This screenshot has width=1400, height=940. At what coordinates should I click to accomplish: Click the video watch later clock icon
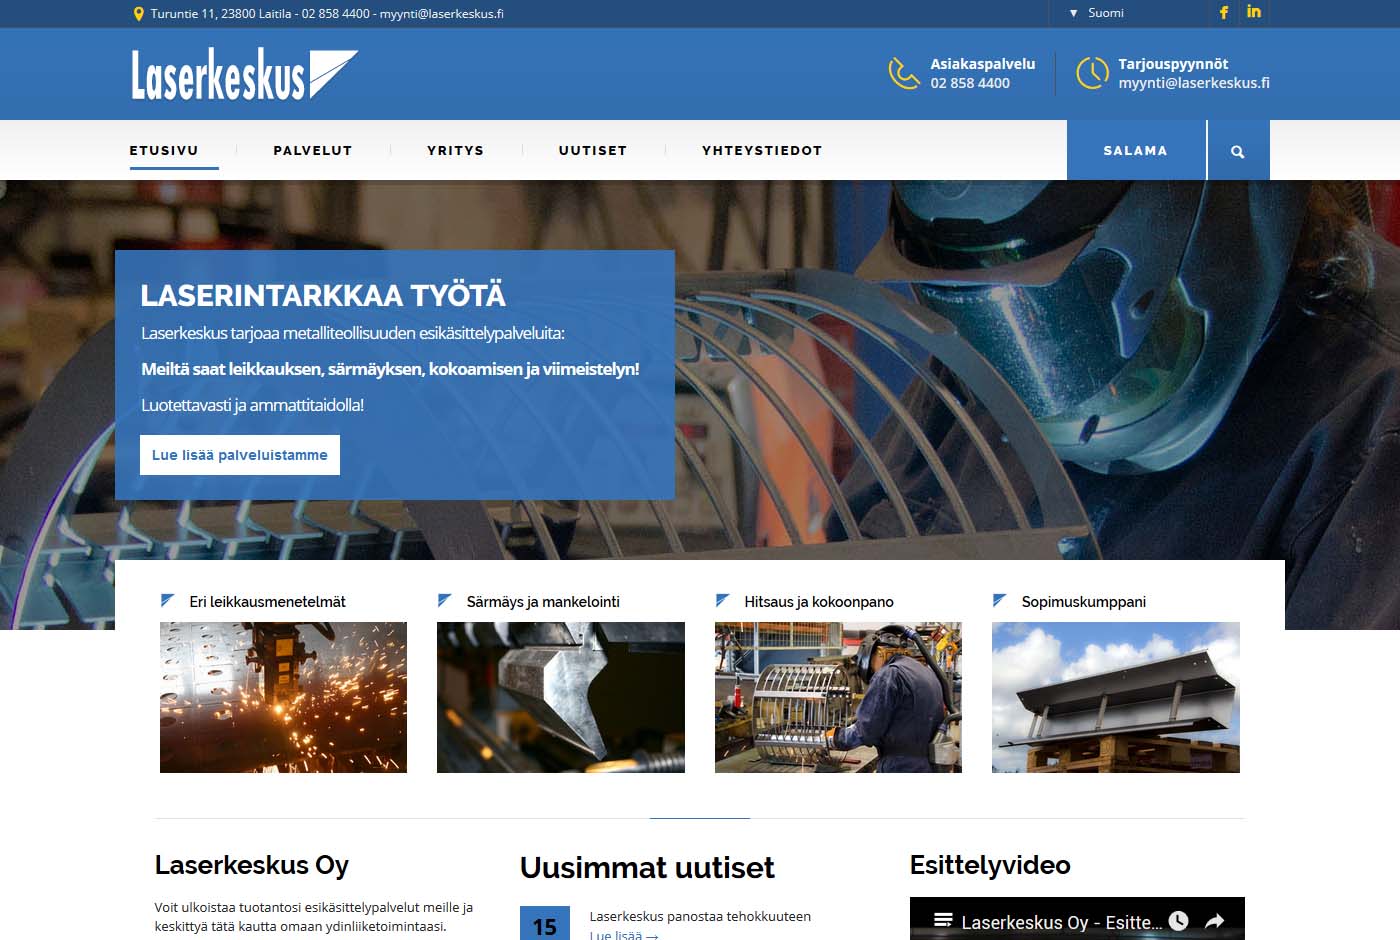coord(1178,921)
